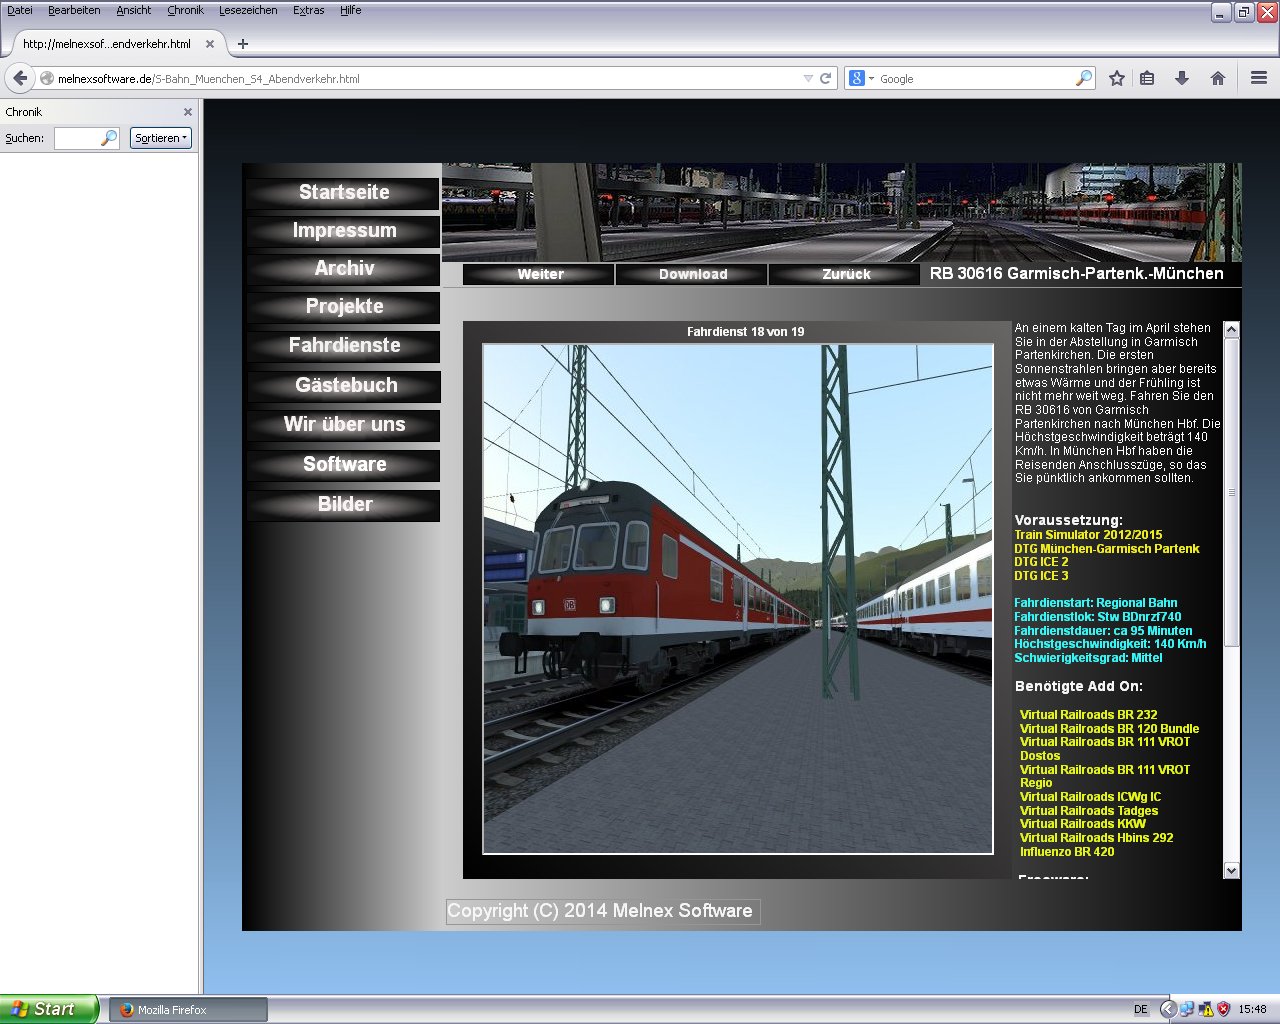Screen dimensions: 1280x1024
Task: Click the red train screenshot image
Action: coord(738,599)
